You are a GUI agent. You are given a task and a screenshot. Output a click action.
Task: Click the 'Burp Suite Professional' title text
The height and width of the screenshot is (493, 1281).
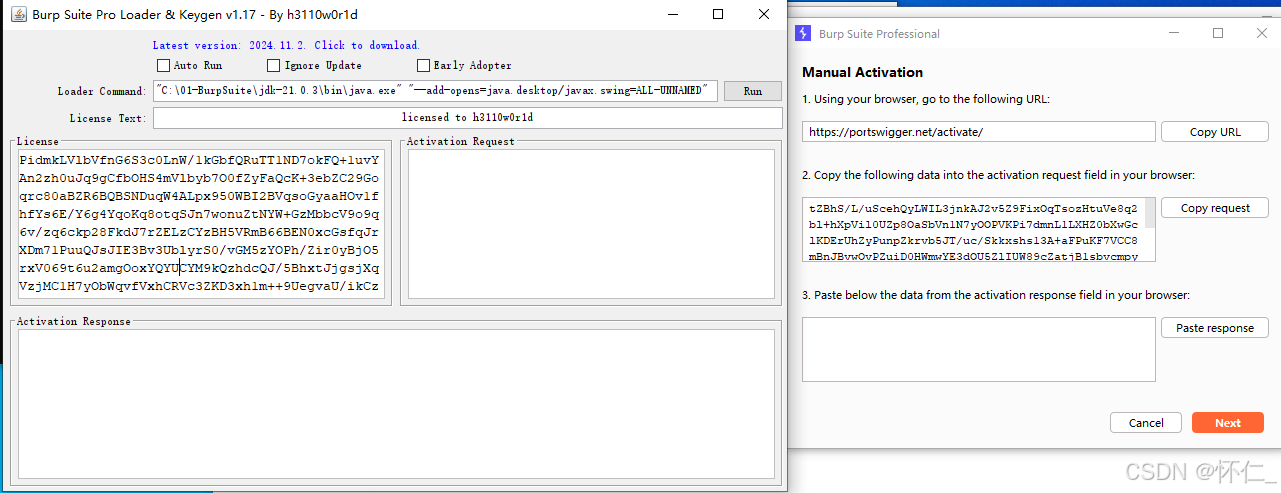point(879,33)
